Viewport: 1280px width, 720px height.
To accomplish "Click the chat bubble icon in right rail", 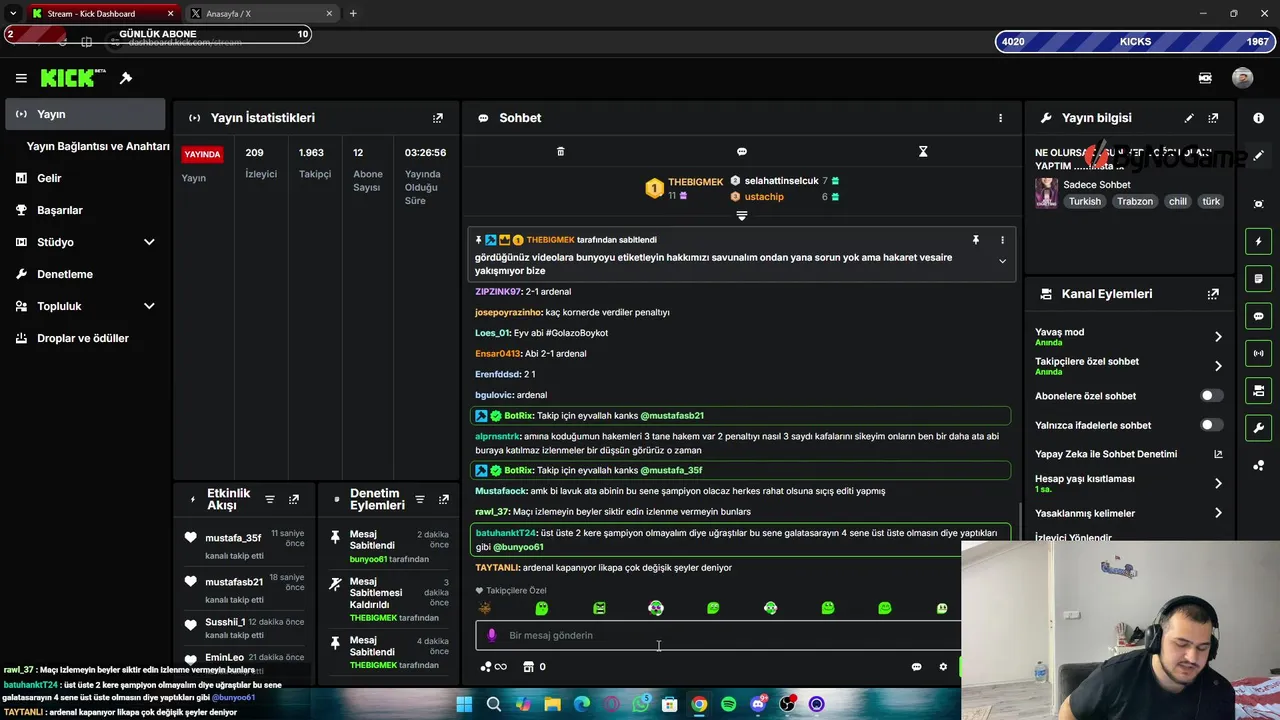I will [x=1258, y=316].
